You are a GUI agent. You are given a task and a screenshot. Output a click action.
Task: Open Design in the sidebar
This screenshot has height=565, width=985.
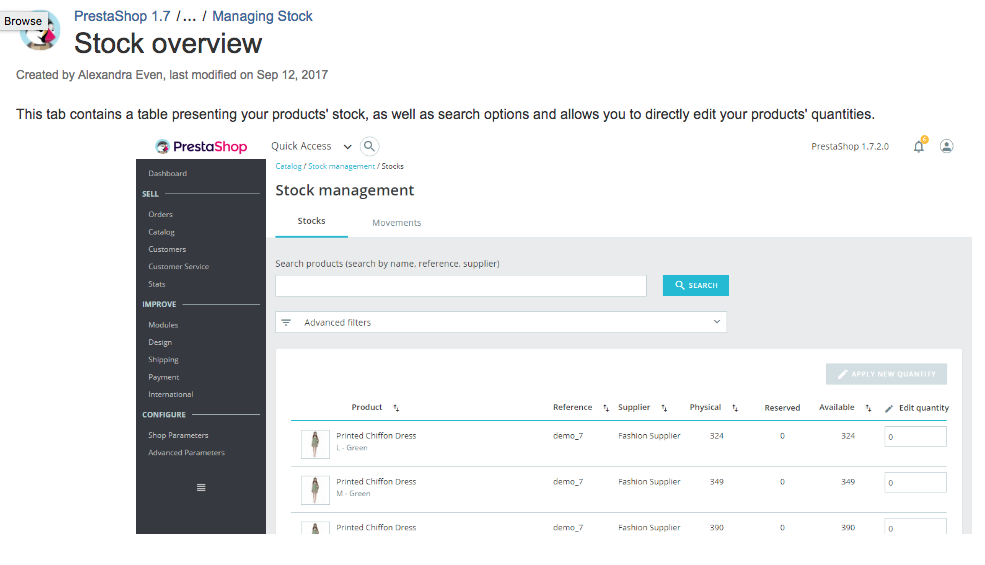(x=160, y=343)
